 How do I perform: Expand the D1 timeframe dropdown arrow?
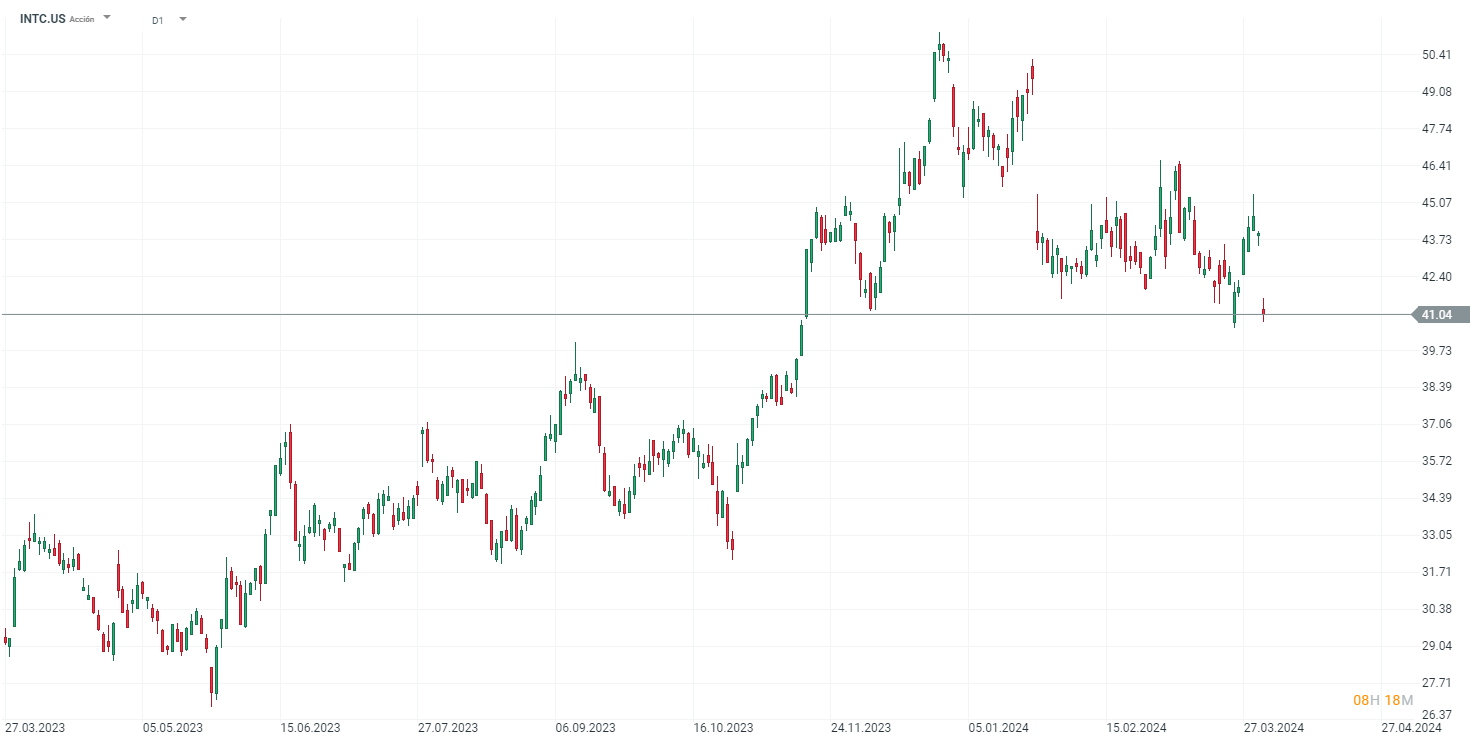[182, 19]
